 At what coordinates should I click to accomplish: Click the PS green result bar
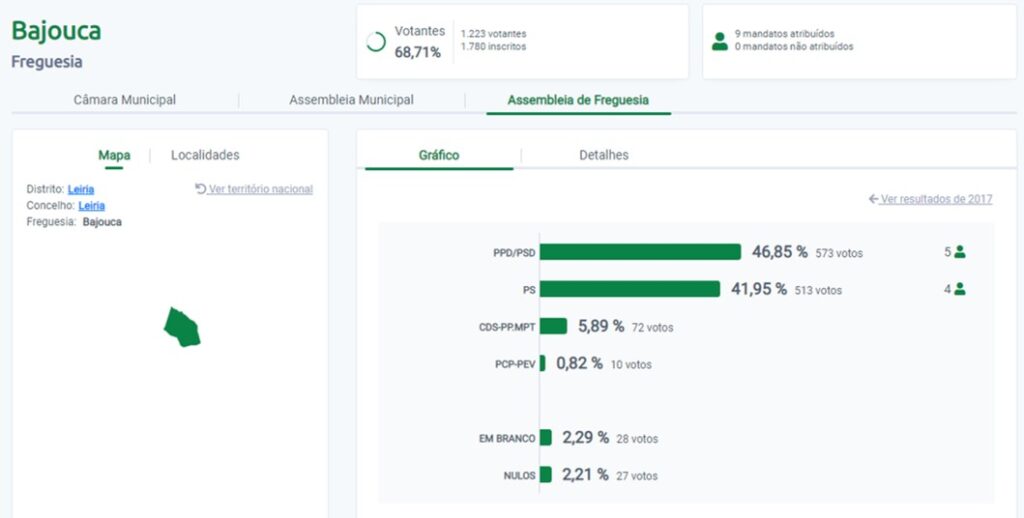pos(630,289)
